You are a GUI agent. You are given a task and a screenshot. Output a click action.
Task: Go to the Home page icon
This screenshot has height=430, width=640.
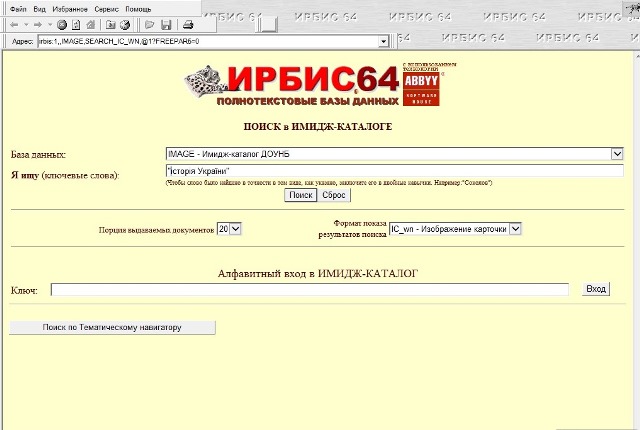click(91, 25)
